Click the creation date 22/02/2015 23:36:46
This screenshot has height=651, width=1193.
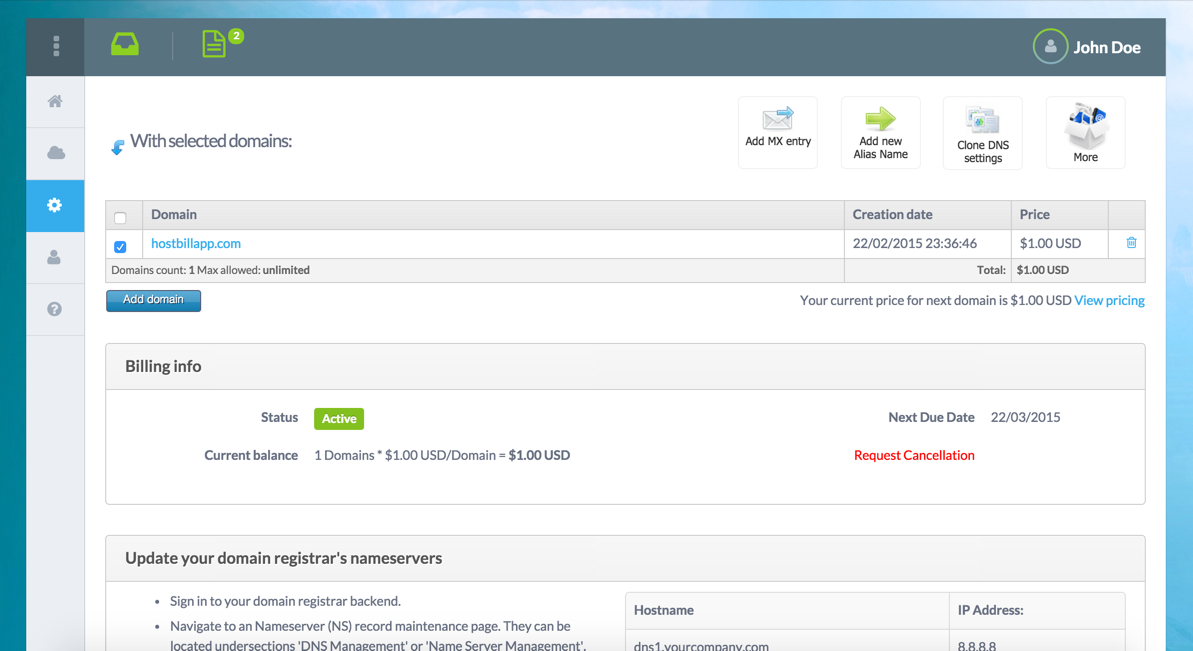[x=915, y=243]
